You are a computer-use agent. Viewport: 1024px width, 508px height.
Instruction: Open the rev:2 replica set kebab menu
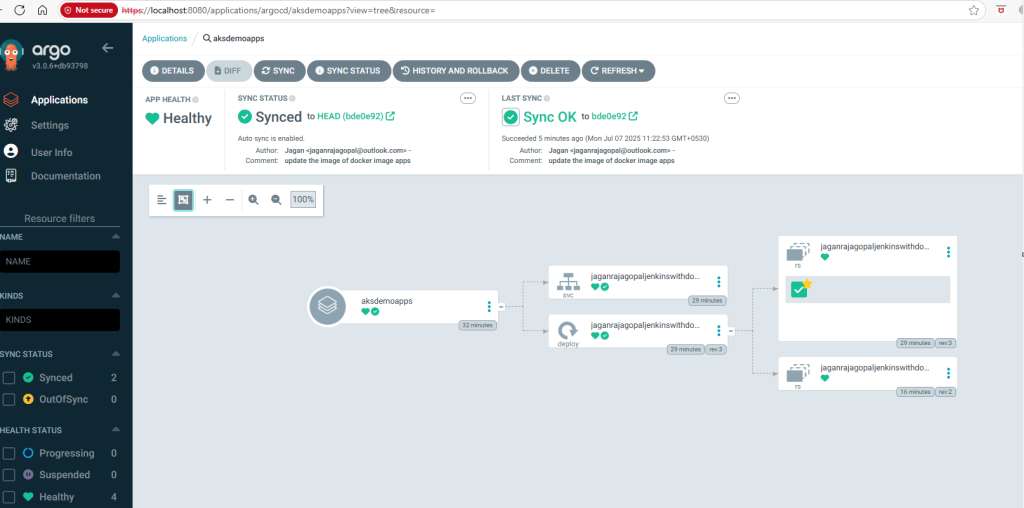(x=948, y=373)
